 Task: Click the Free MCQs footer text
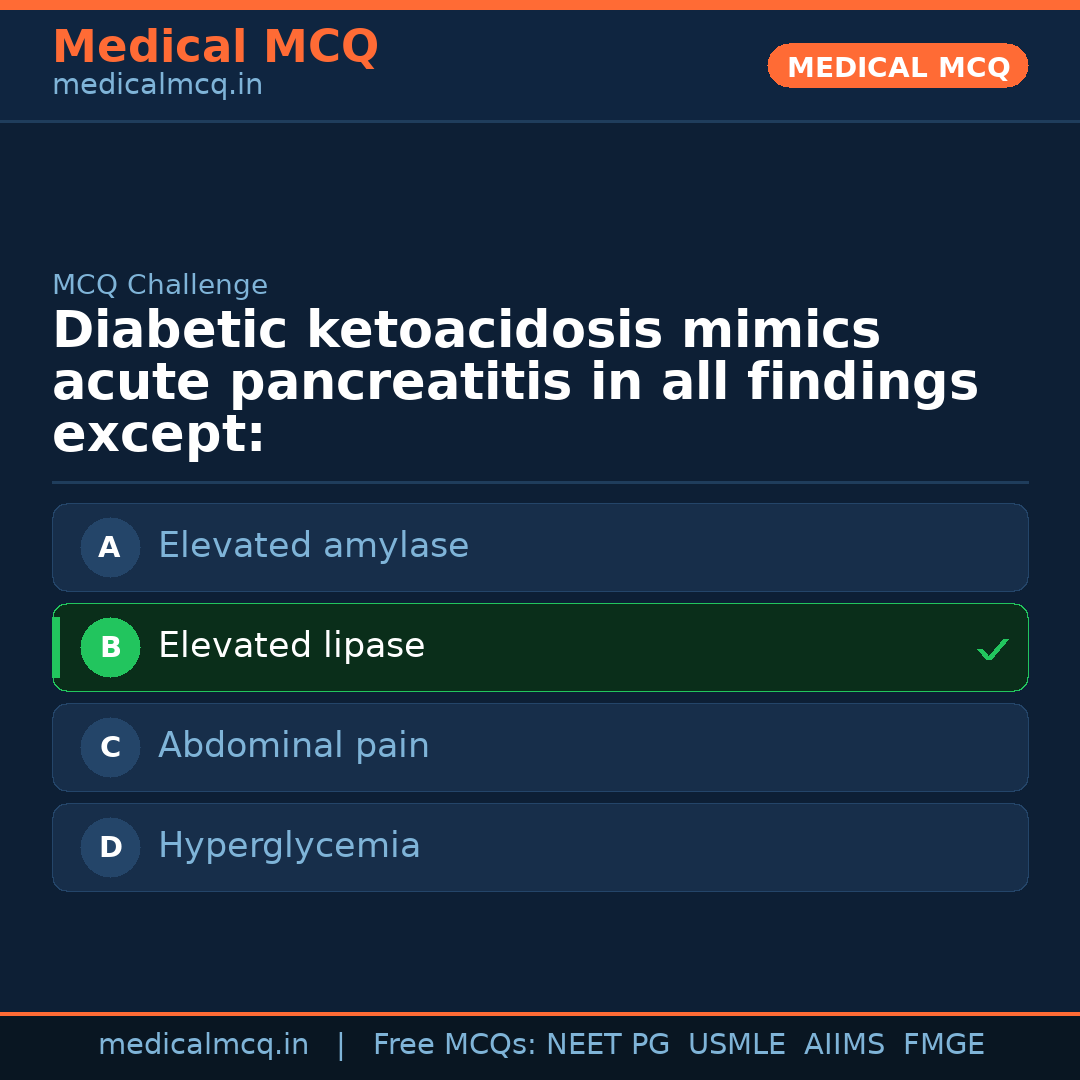455,1045
